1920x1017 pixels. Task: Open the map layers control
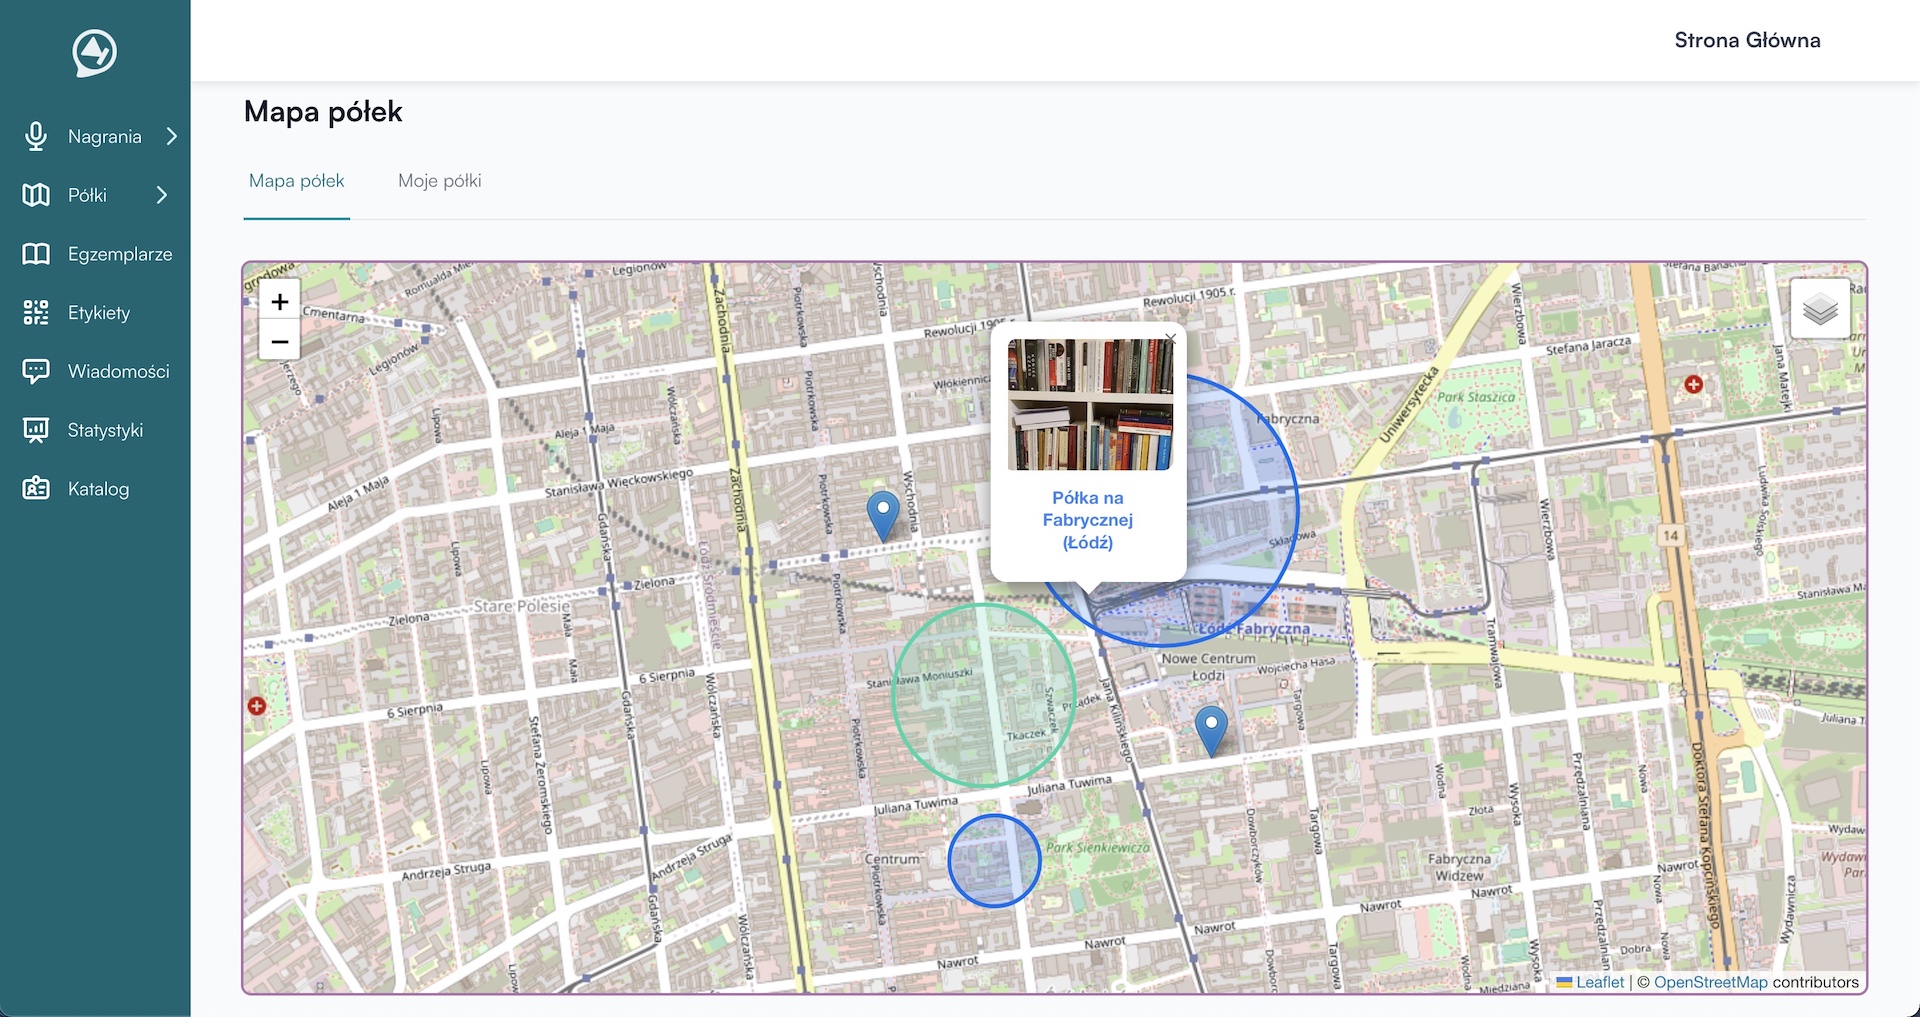coord(1820,309)
